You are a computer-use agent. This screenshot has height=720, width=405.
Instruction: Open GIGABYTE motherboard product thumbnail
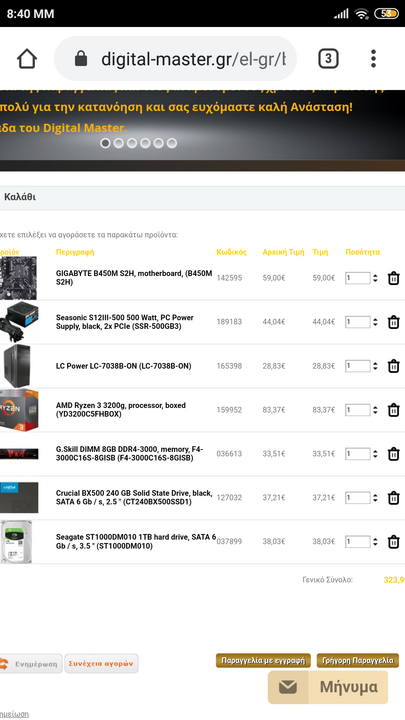[18, 278]
